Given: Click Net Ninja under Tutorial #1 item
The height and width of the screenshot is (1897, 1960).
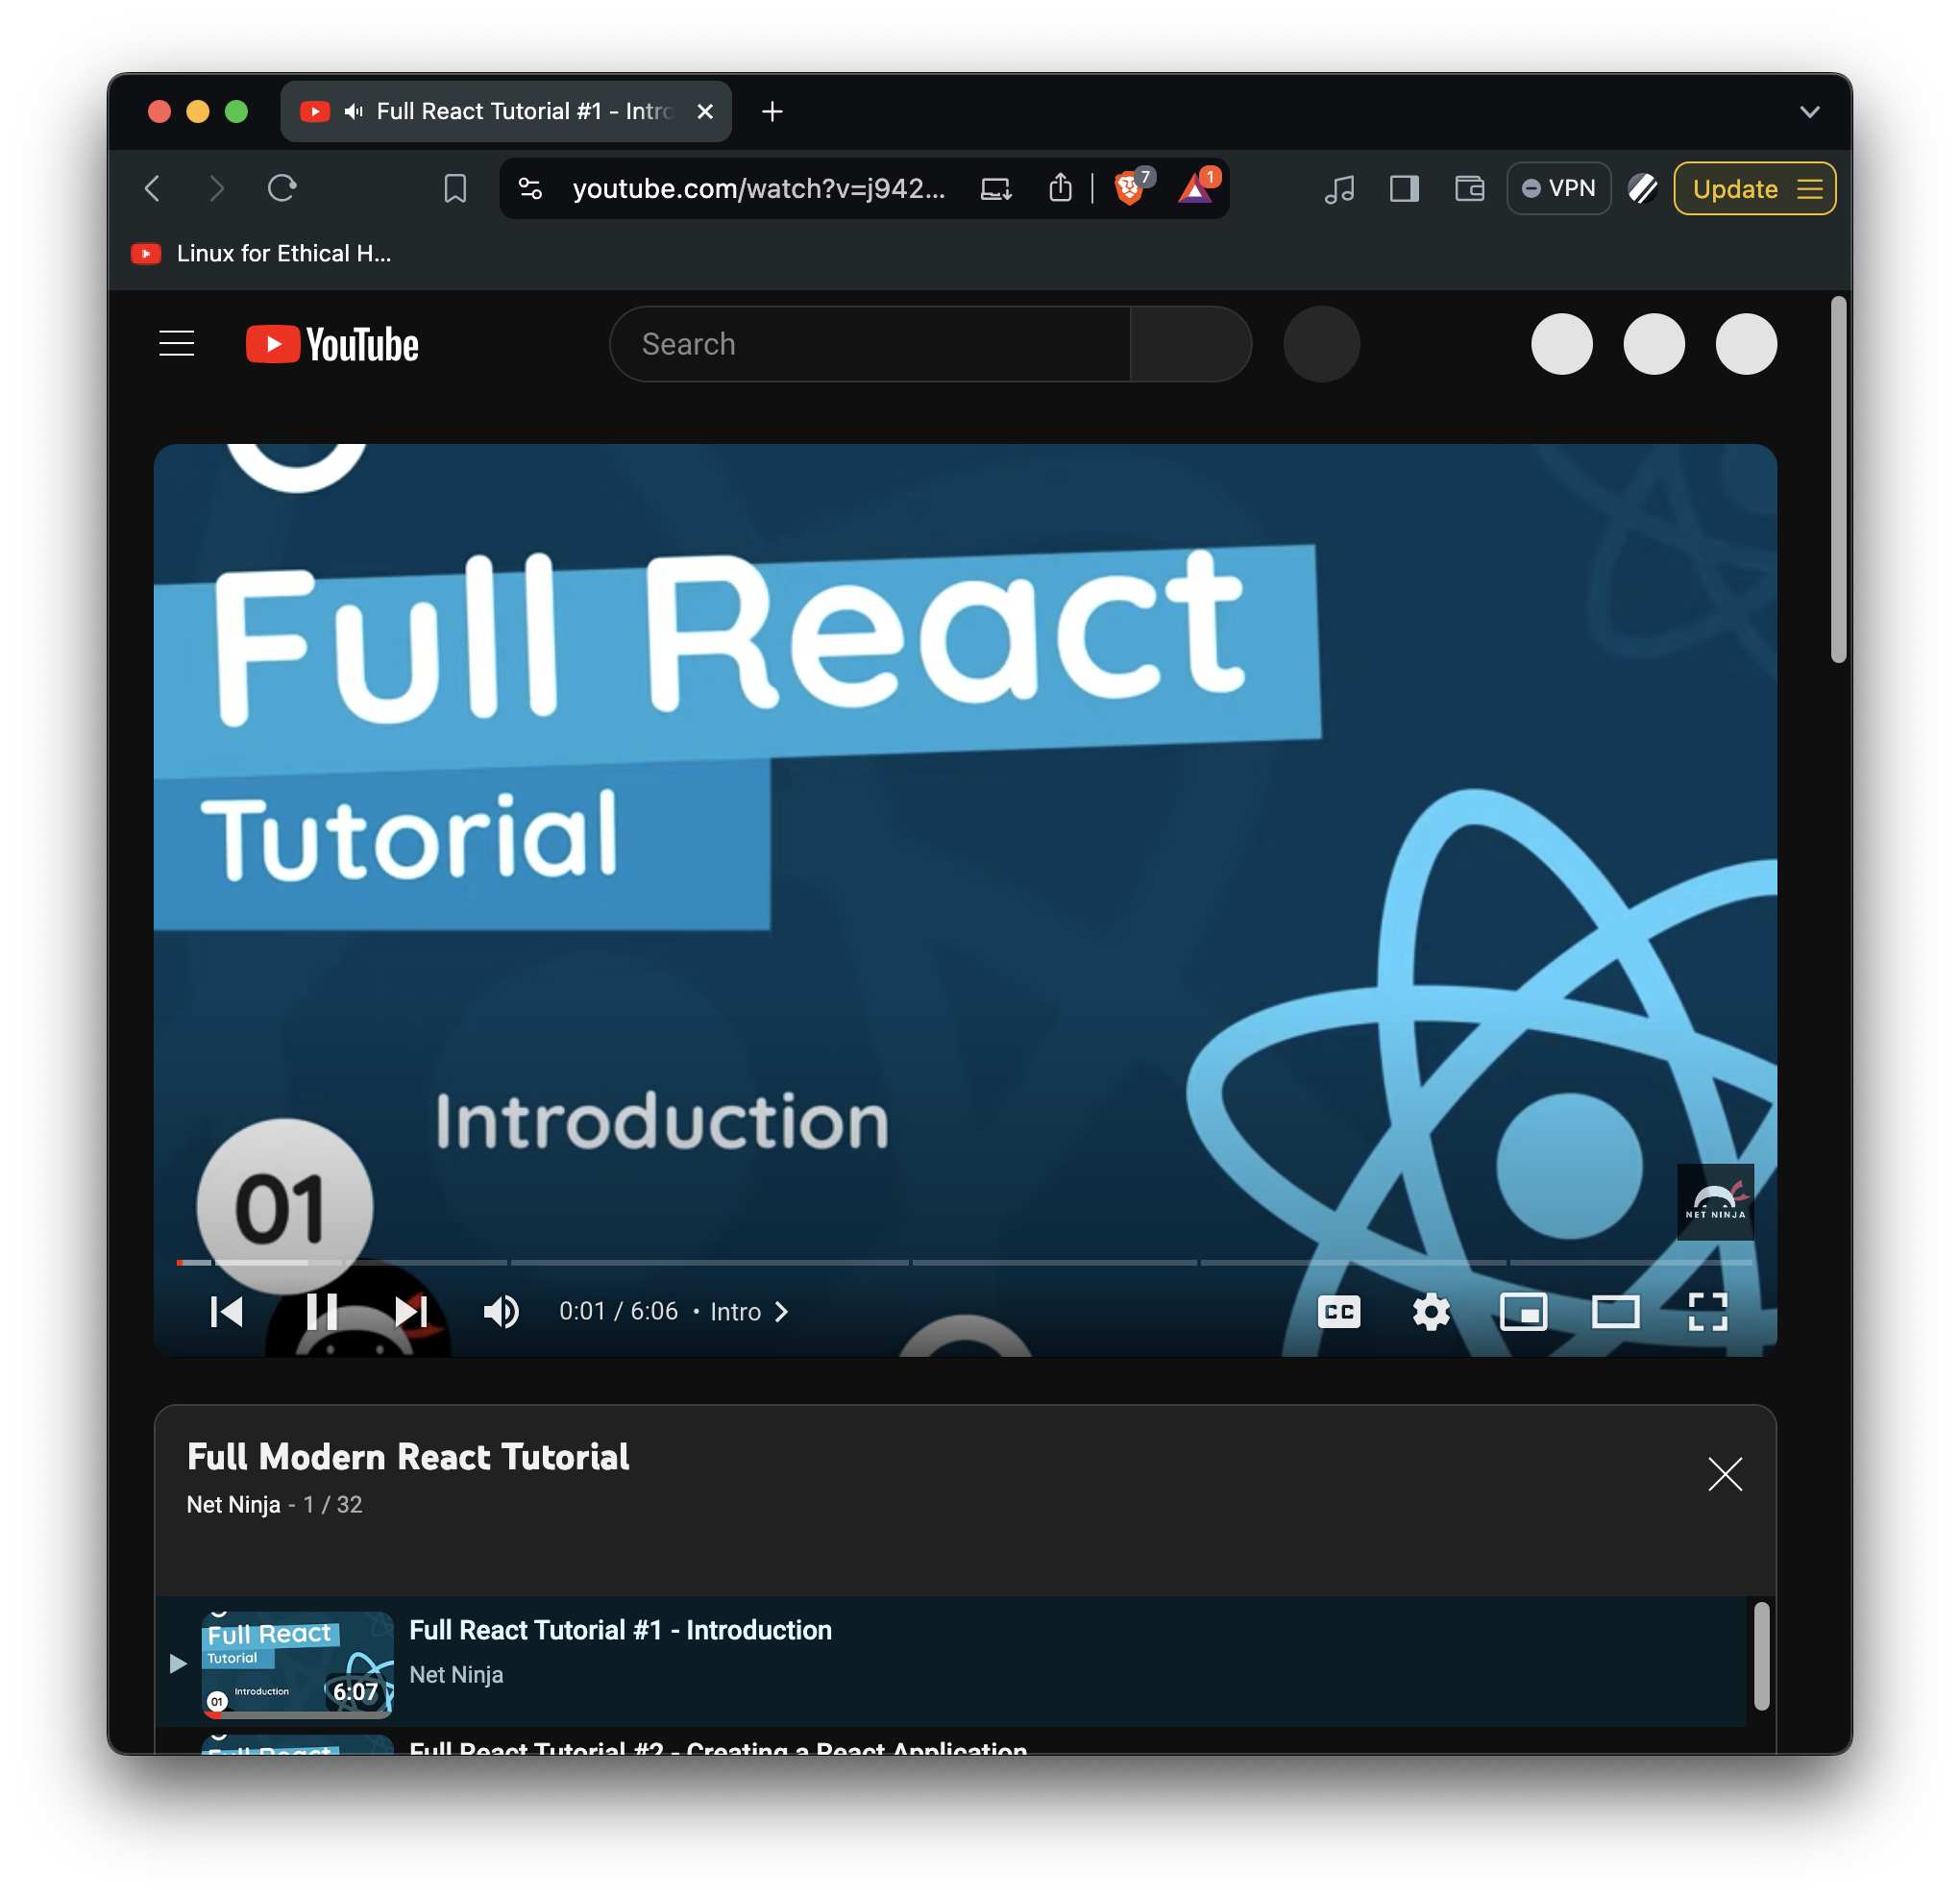Looking at the screenshot, I should coord(456,1675).
